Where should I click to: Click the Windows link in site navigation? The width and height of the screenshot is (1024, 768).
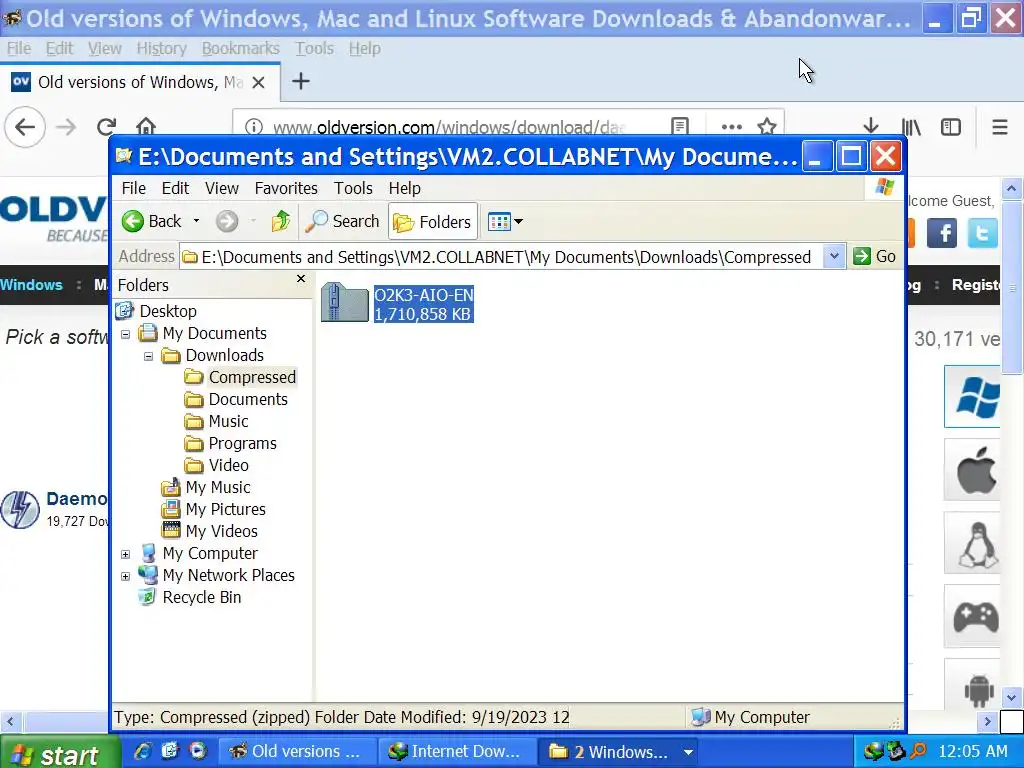coord(31,285)
